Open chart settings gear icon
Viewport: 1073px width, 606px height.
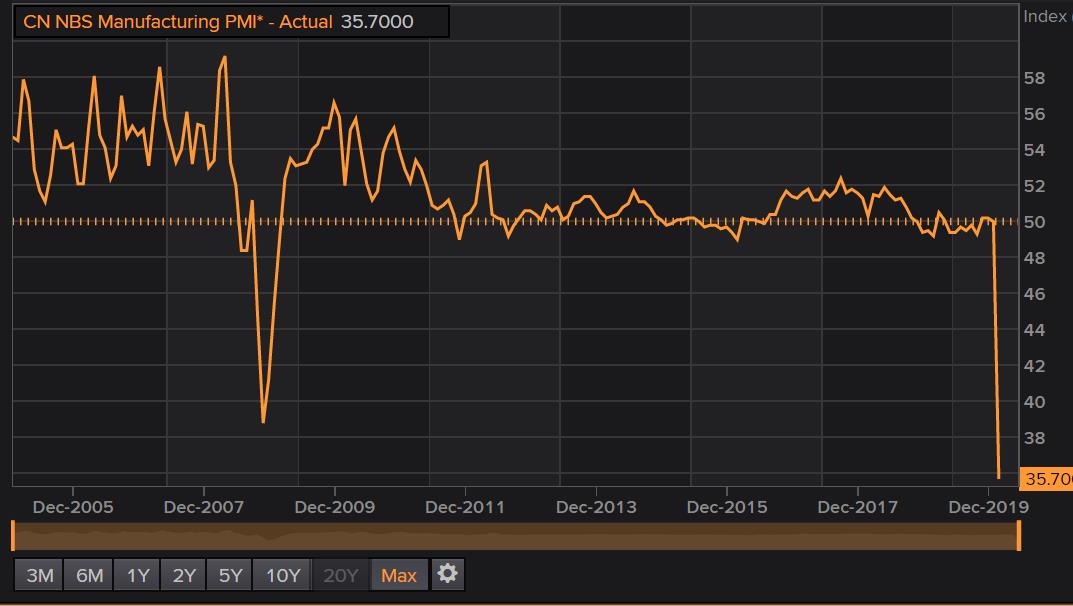pos(447,574)
